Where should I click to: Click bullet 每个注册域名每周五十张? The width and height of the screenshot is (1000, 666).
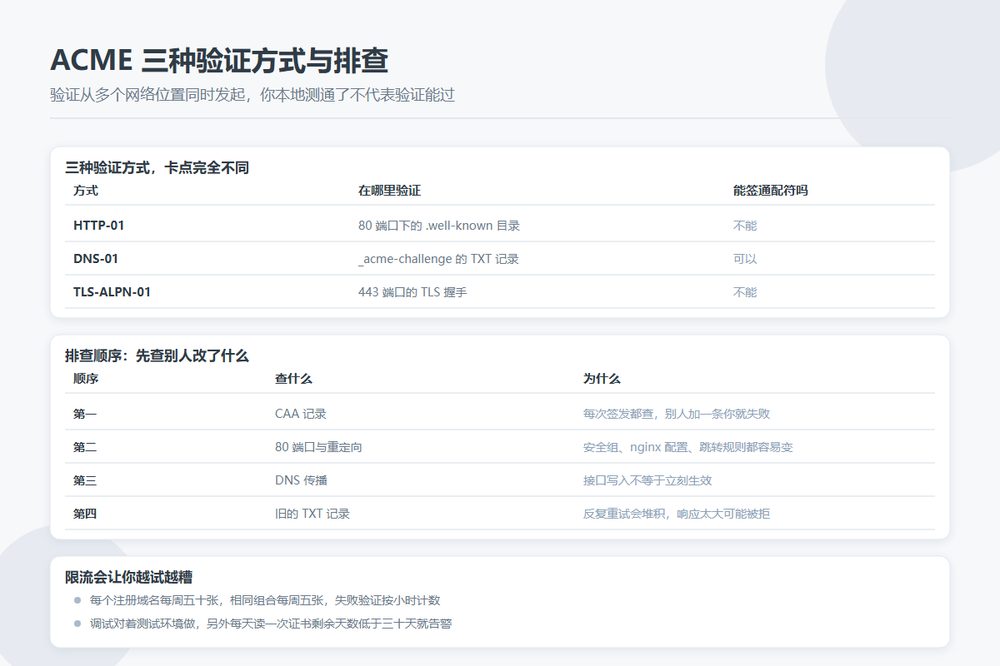(x=154, y=600)
